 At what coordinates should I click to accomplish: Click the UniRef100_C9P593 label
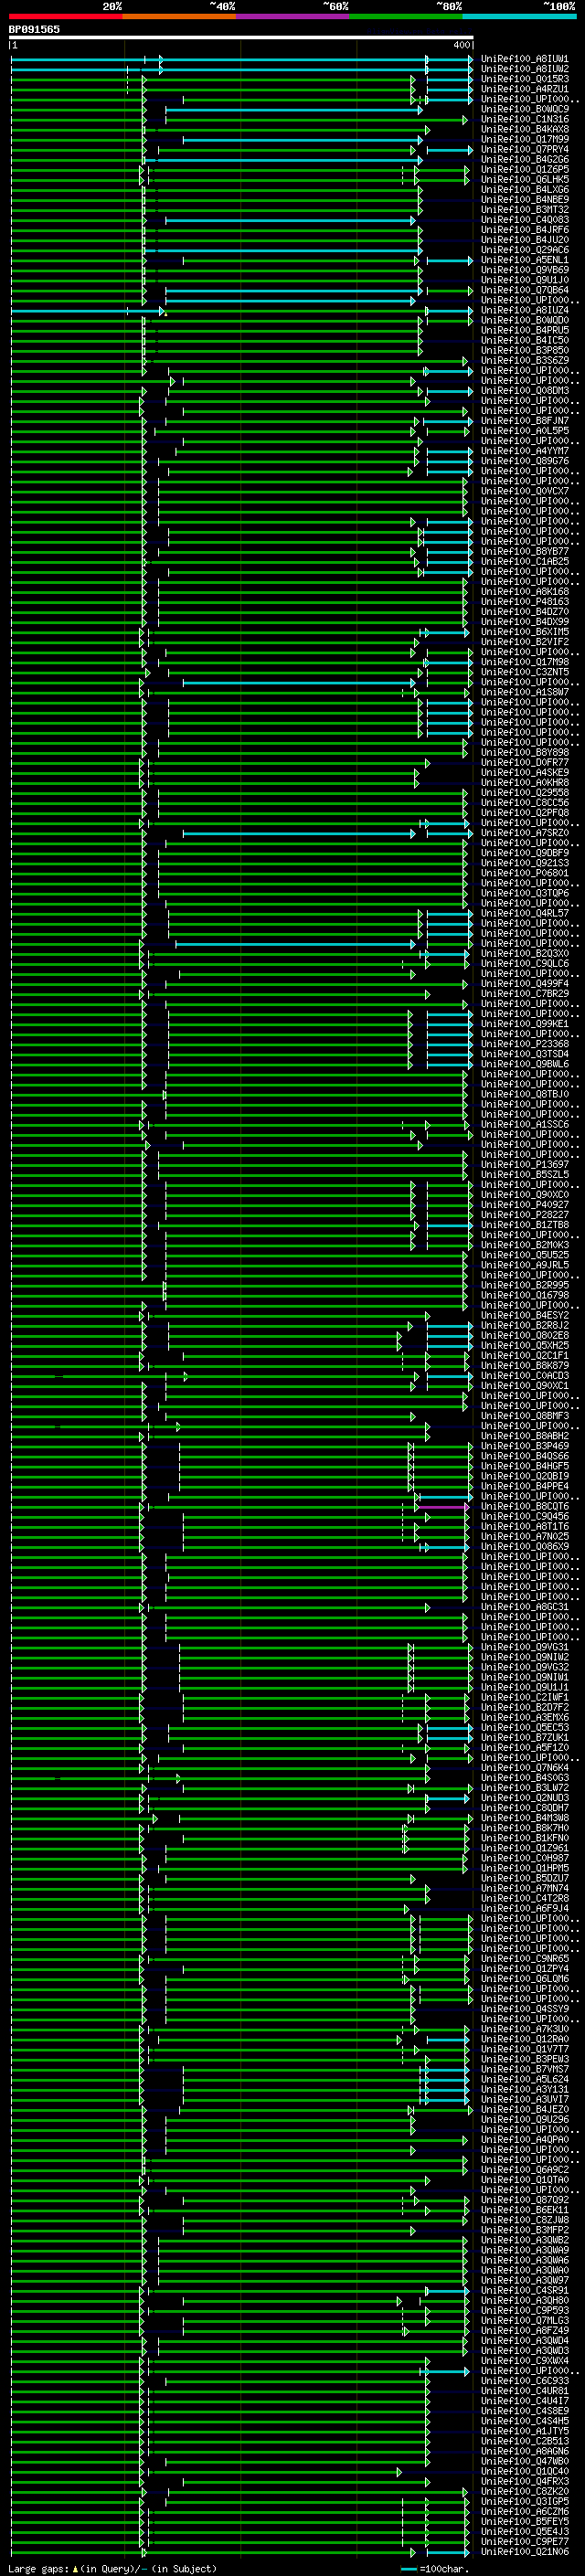click(x=524, y=2309)
